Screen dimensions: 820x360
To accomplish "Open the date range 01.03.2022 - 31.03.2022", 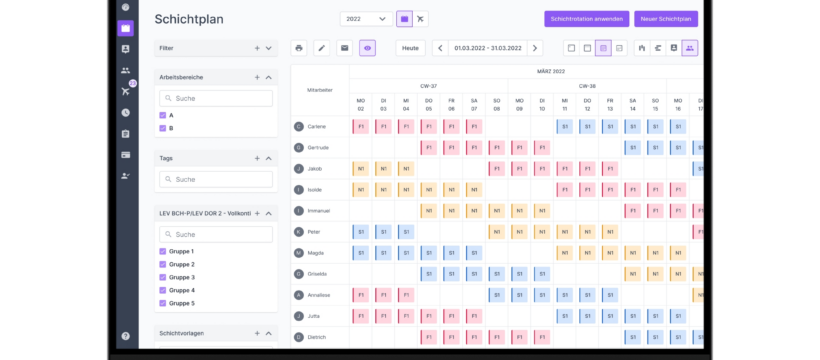I will (487, 48).
